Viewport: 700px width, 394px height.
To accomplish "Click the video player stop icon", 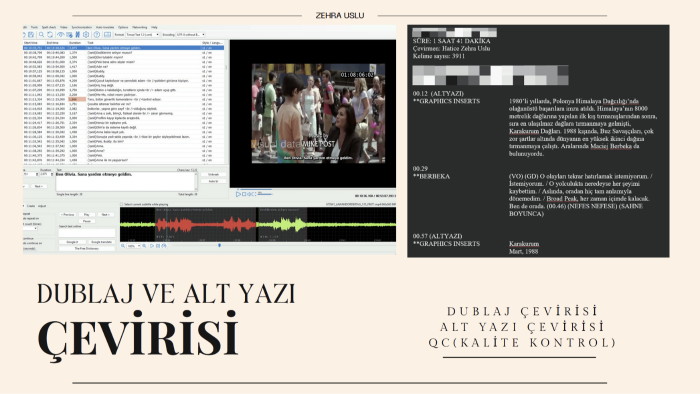I will click(x=244, y=194).
